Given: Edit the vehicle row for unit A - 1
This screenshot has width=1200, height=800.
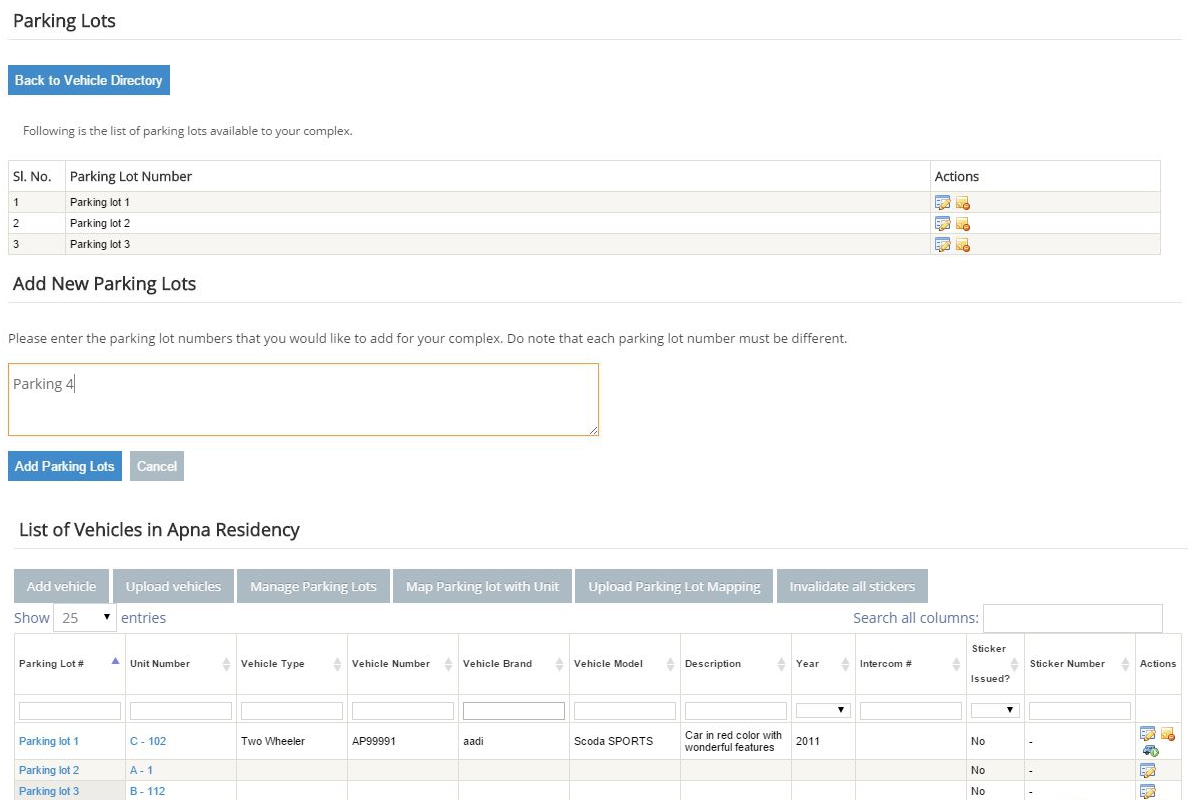Looking at the screenshot, I should [1147, 771].
